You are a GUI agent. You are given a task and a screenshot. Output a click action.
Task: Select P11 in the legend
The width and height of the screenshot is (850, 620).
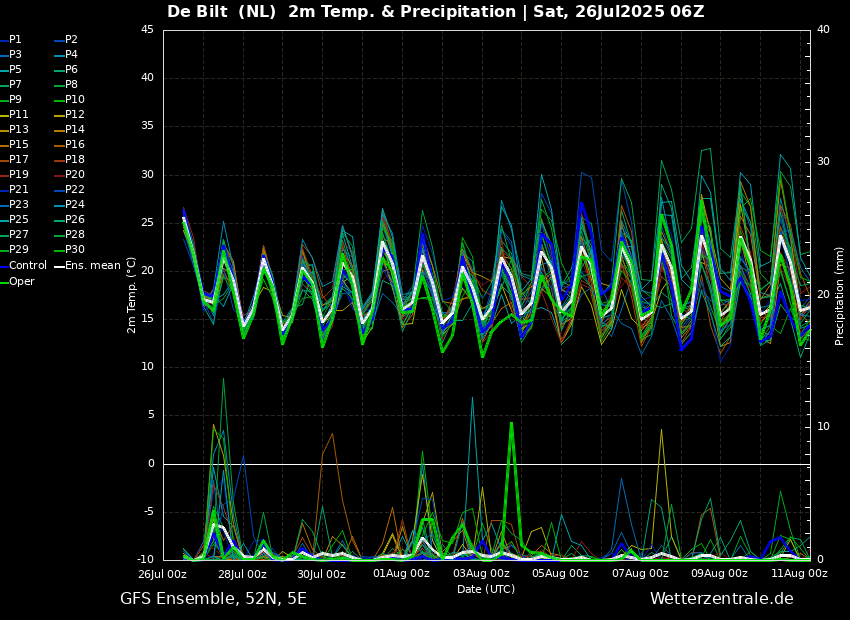(14, 114)
